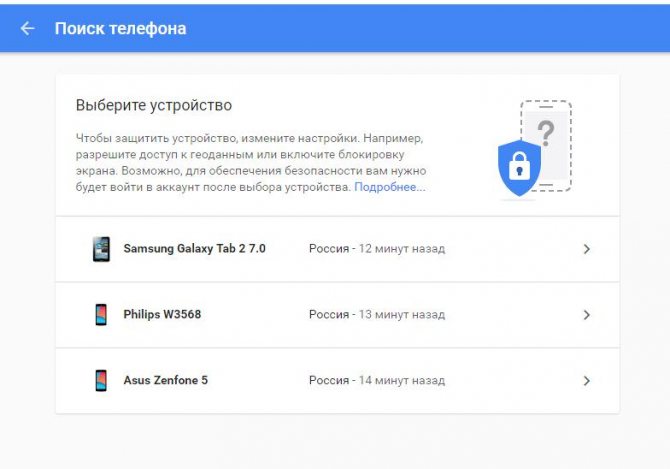Click the "Выберите устройство" heading

click(x=154, y=105)
